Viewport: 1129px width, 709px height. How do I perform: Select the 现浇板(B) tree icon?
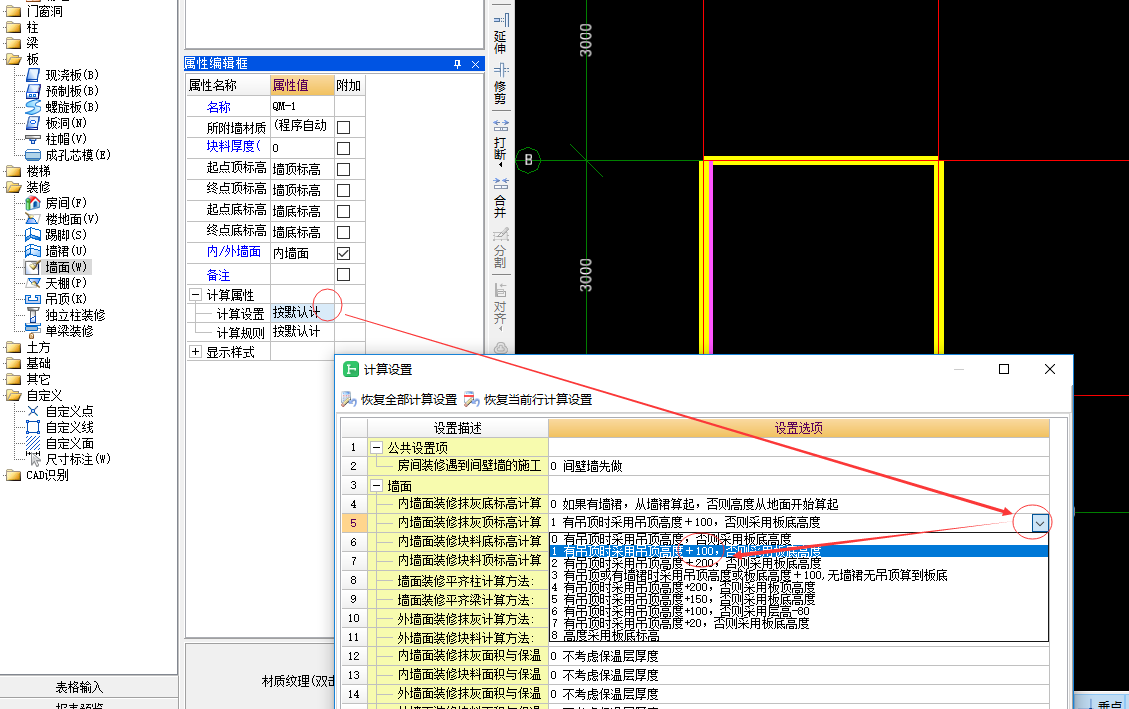click(33, 75)
